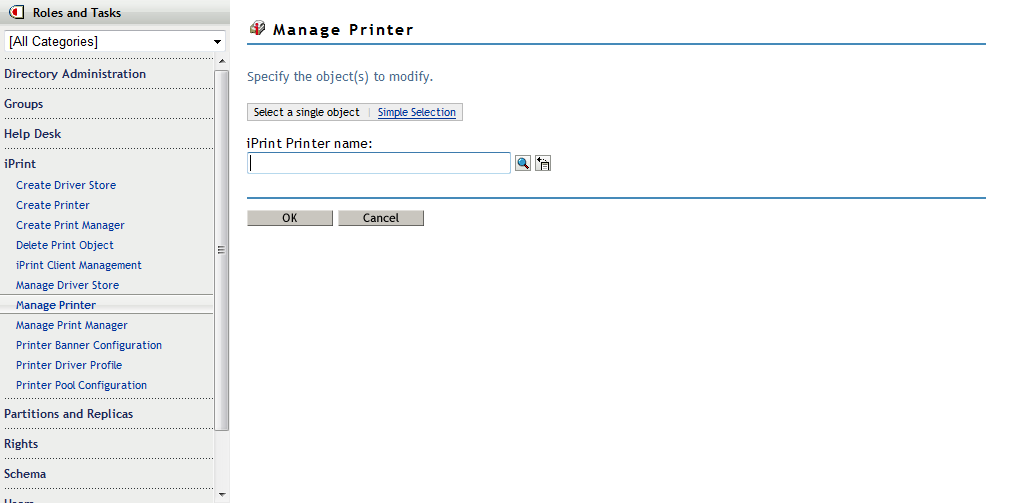1020x503 pixels.
Task: Open Manage Driver Store task
Action: point(68,285)
